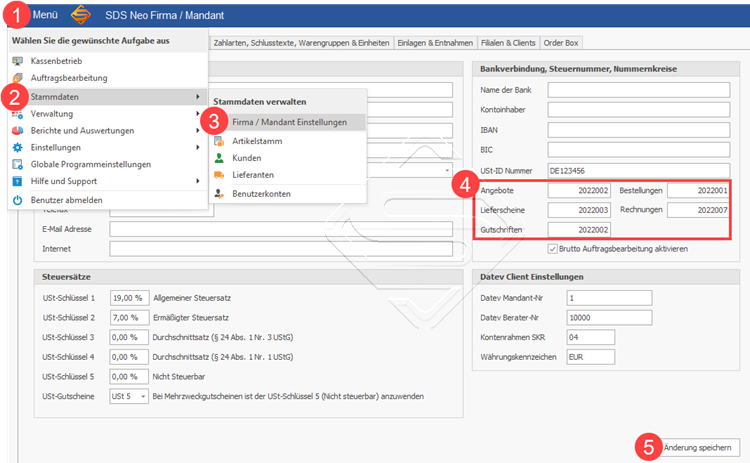The image size is (750, 463).
Task: Click the orange Lieferanten truck icon
Action: point(219,175)
